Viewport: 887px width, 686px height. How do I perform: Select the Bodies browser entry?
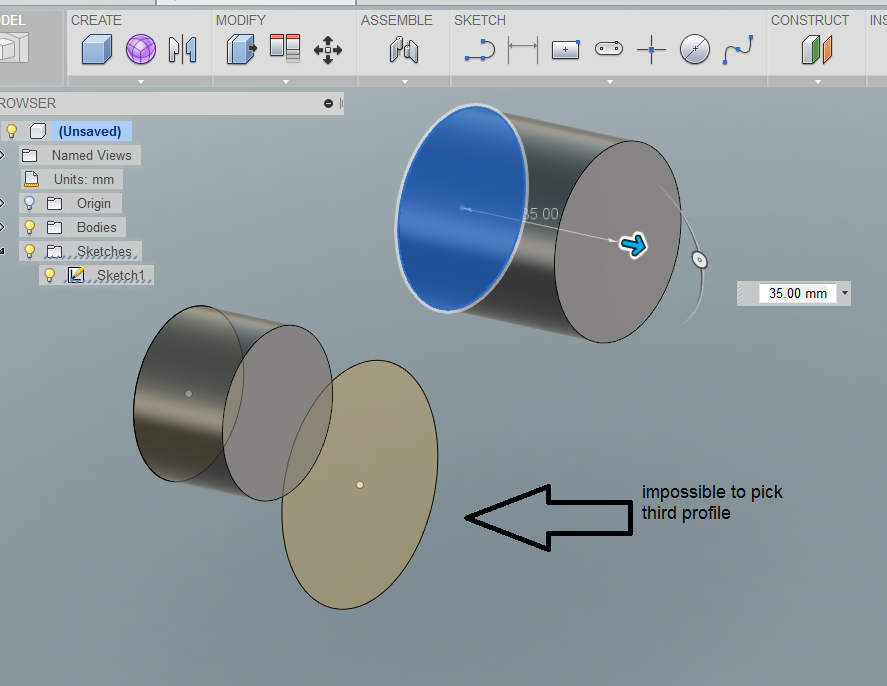click(97, 227)
